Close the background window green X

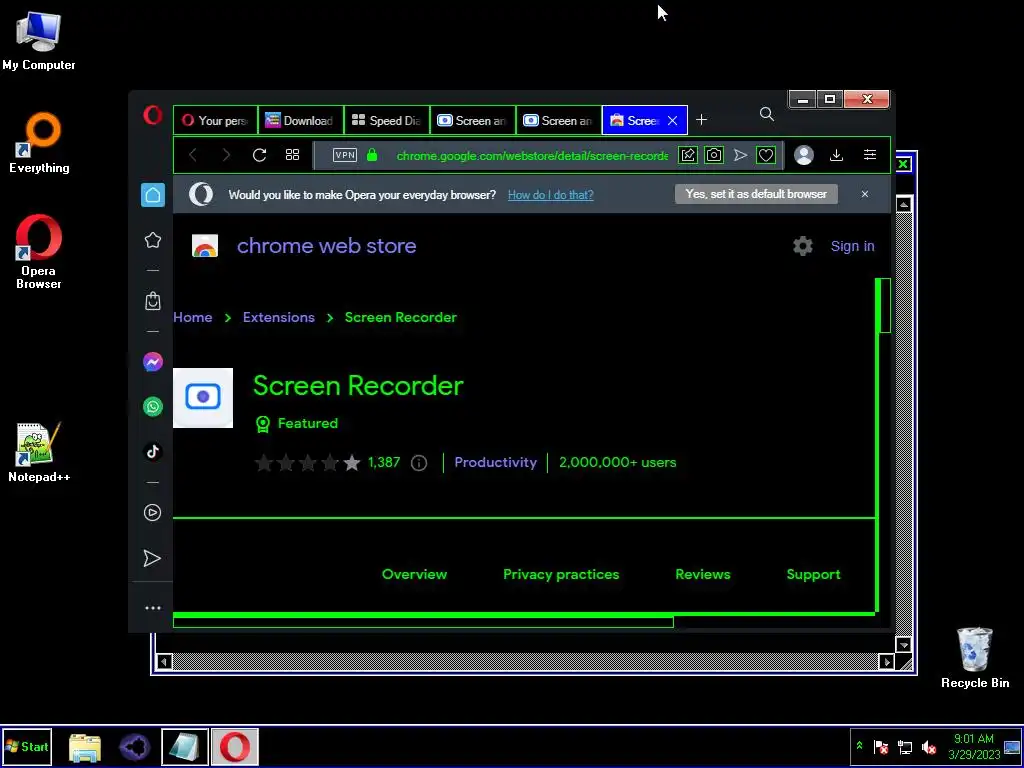click(904, 164)
